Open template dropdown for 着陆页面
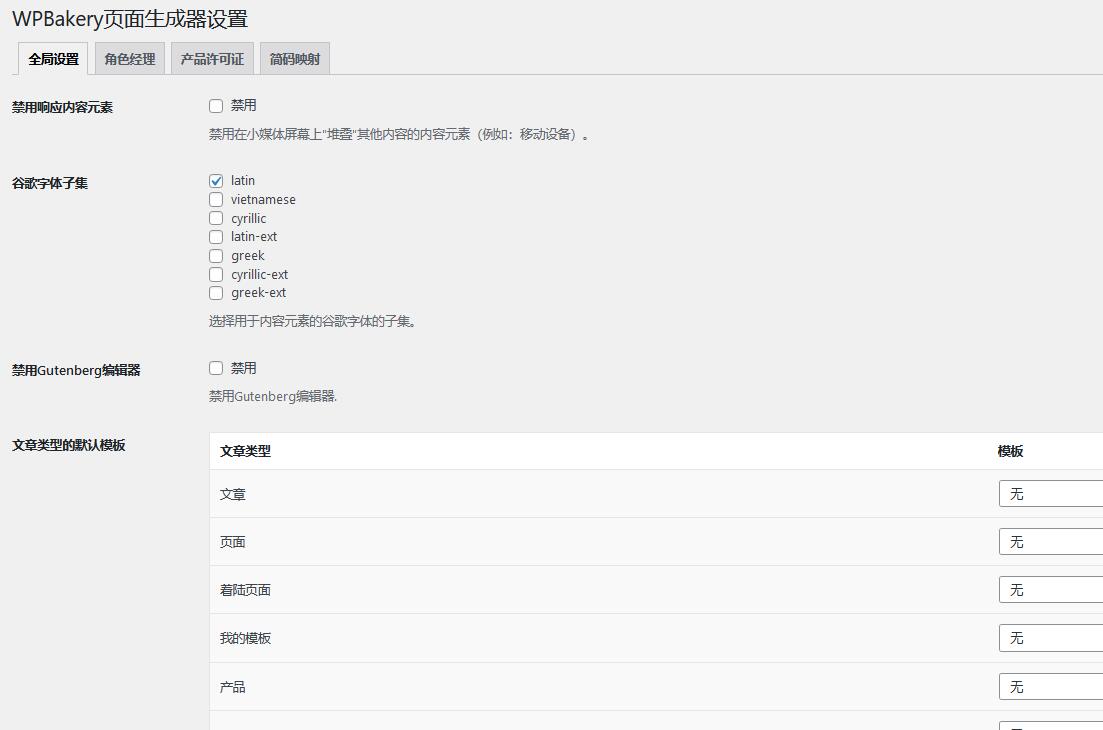This screenshot has width=1103, height=730. point(1050,590)
